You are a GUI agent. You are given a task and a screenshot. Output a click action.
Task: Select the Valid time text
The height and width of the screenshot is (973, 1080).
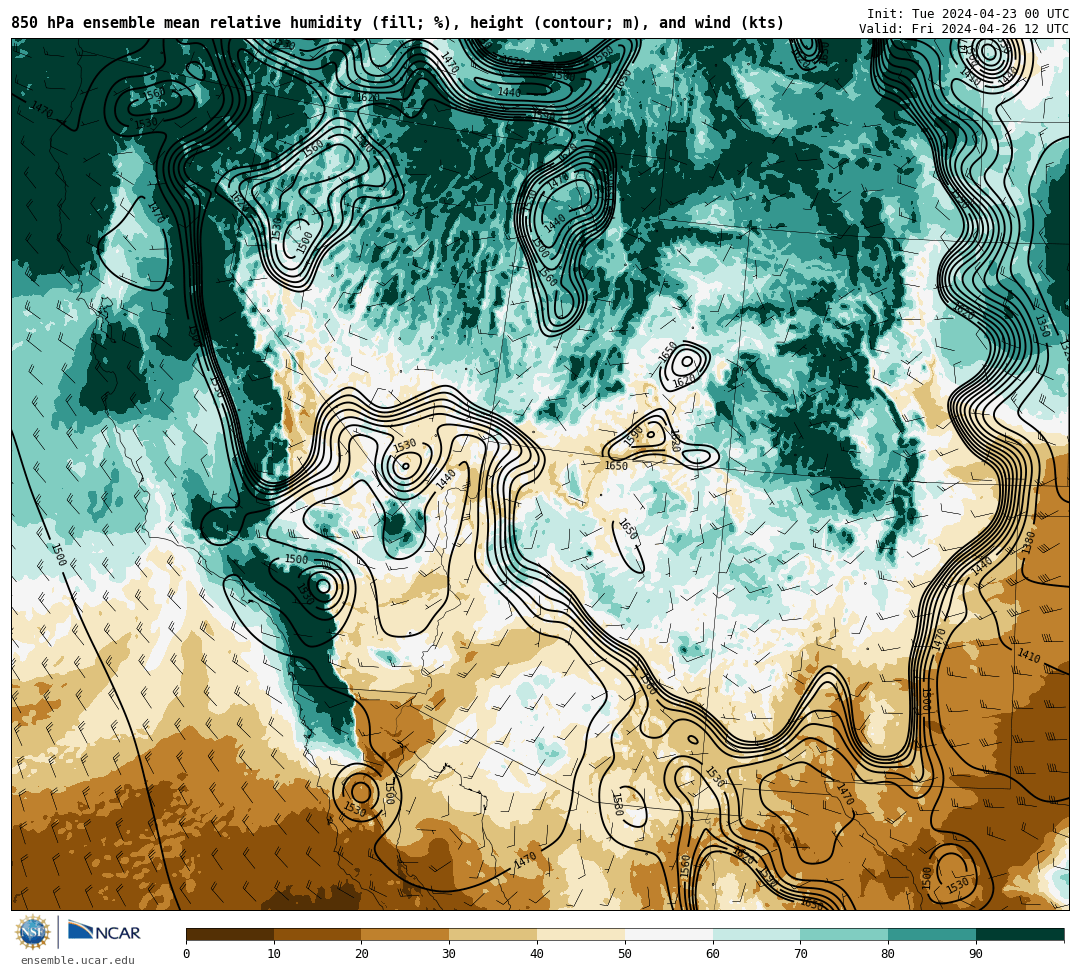click(x=964, y=29)
